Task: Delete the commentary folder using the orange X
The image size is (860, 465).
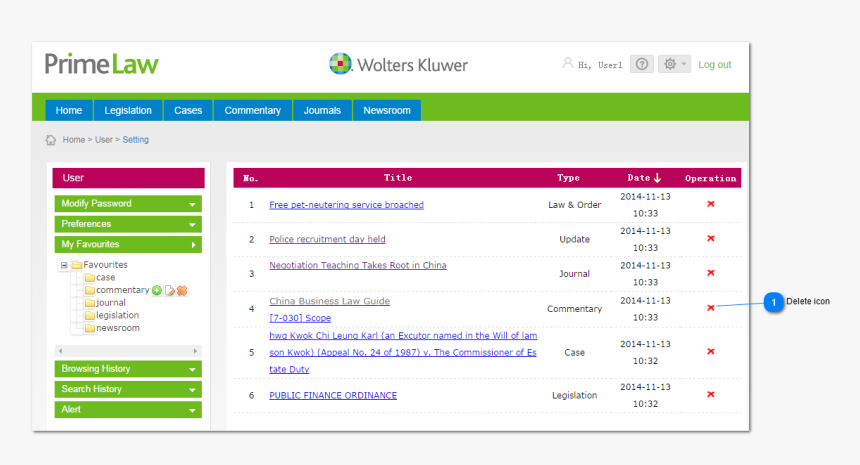Action: coord(182,291)
